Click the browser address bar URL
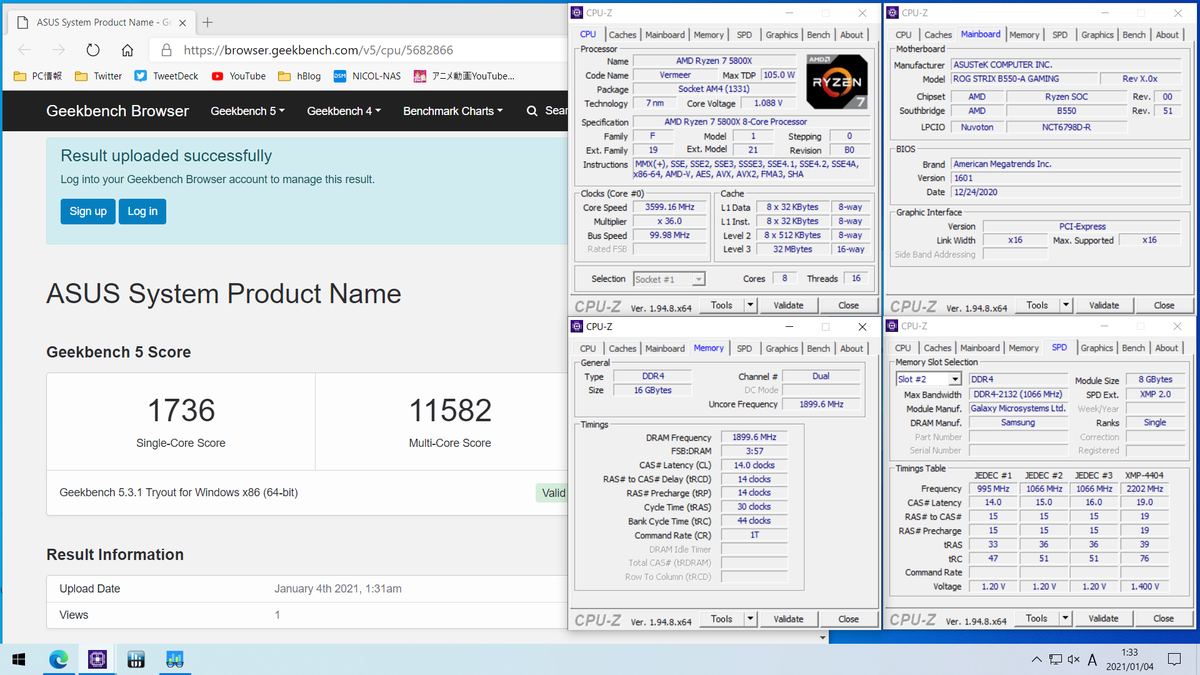The width and height of the screenshot is (1200, 675). [x=318, y=49]
